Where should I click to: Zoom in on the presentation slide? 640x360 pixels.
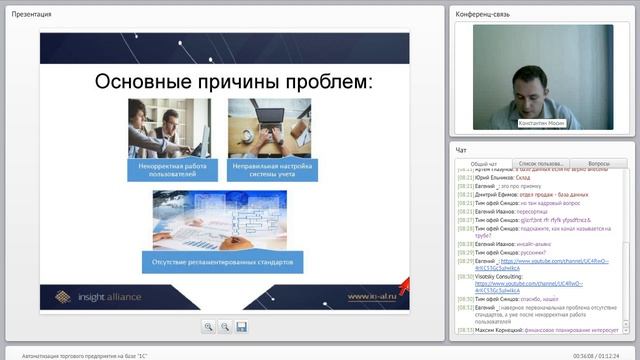pos(209,327)
